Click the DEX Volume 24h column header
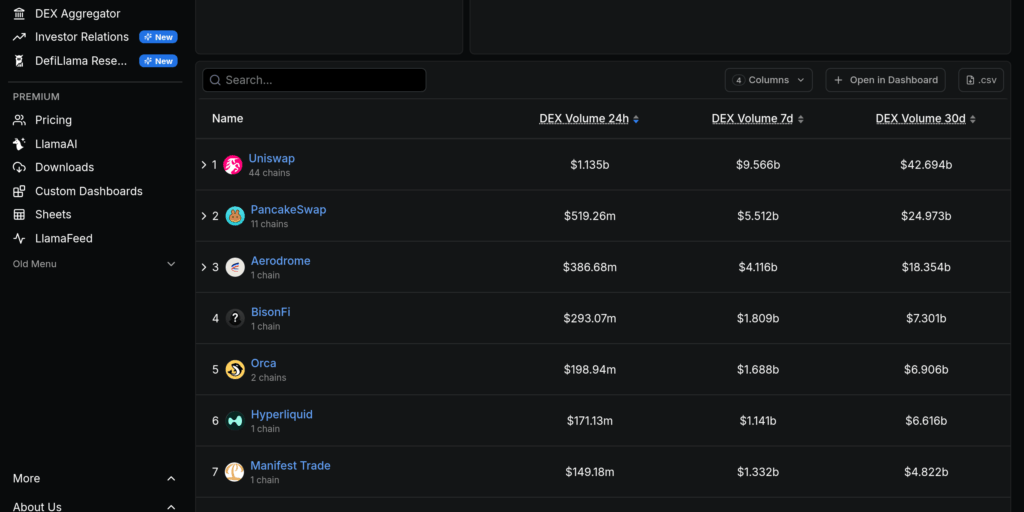The height and width of the screenshot is (512, 1024). tap(584, 119)
